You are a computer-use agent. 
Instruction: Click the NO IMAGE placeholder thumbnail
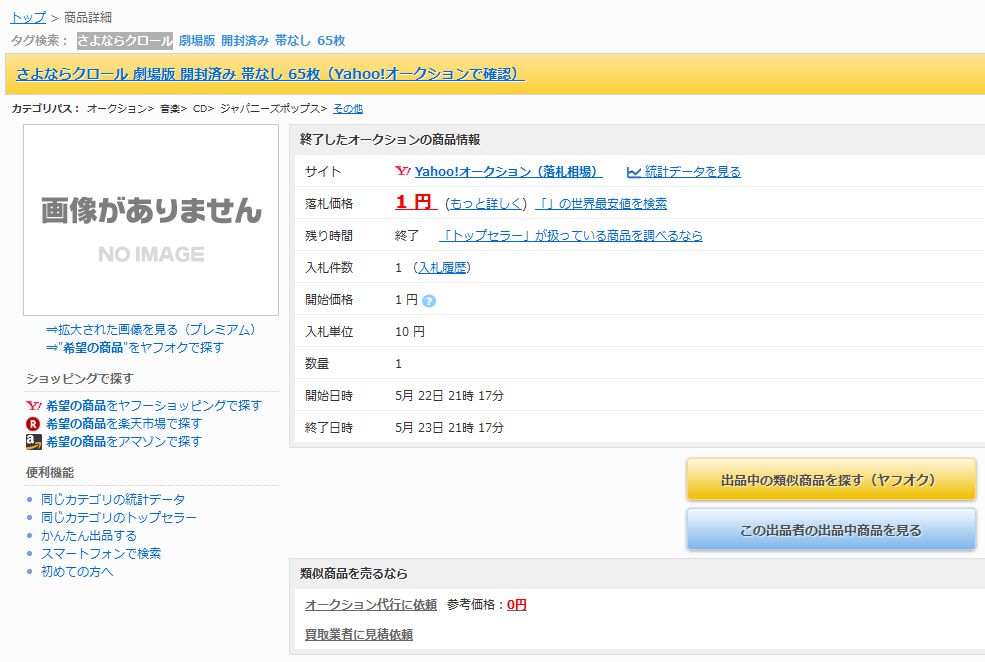click(x=151, y=220)
